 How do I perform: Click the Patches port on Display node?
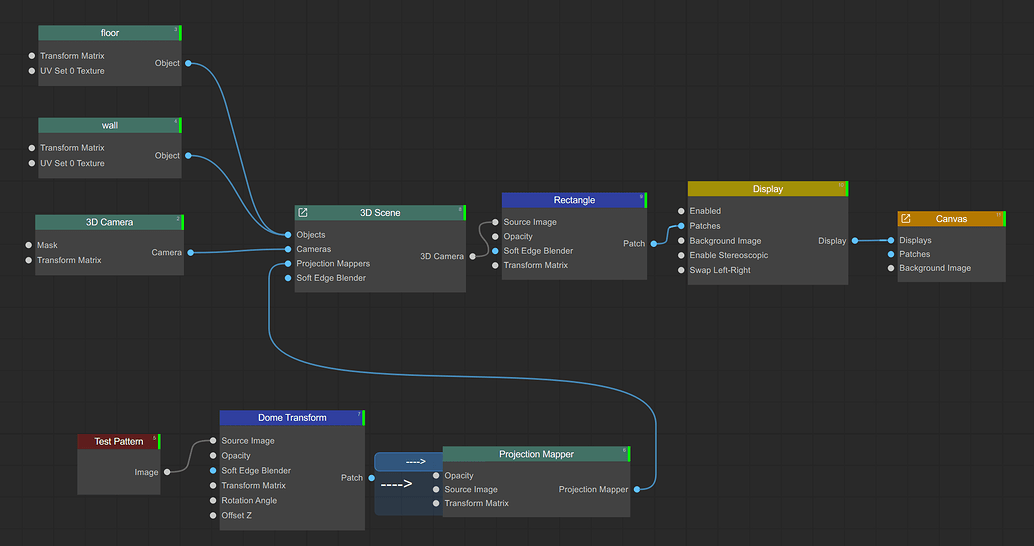681,226
